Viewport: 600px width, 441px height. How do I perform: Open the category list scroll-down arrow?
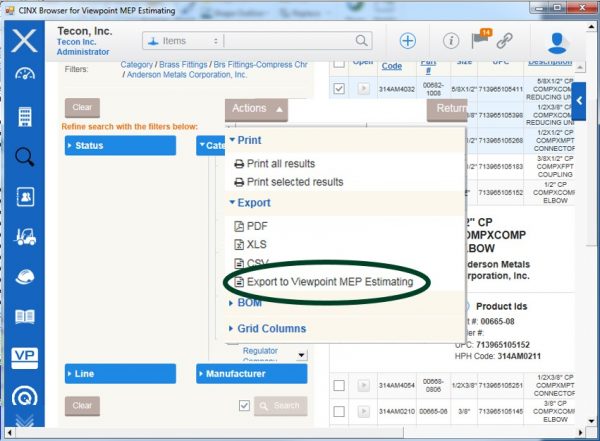302,355
